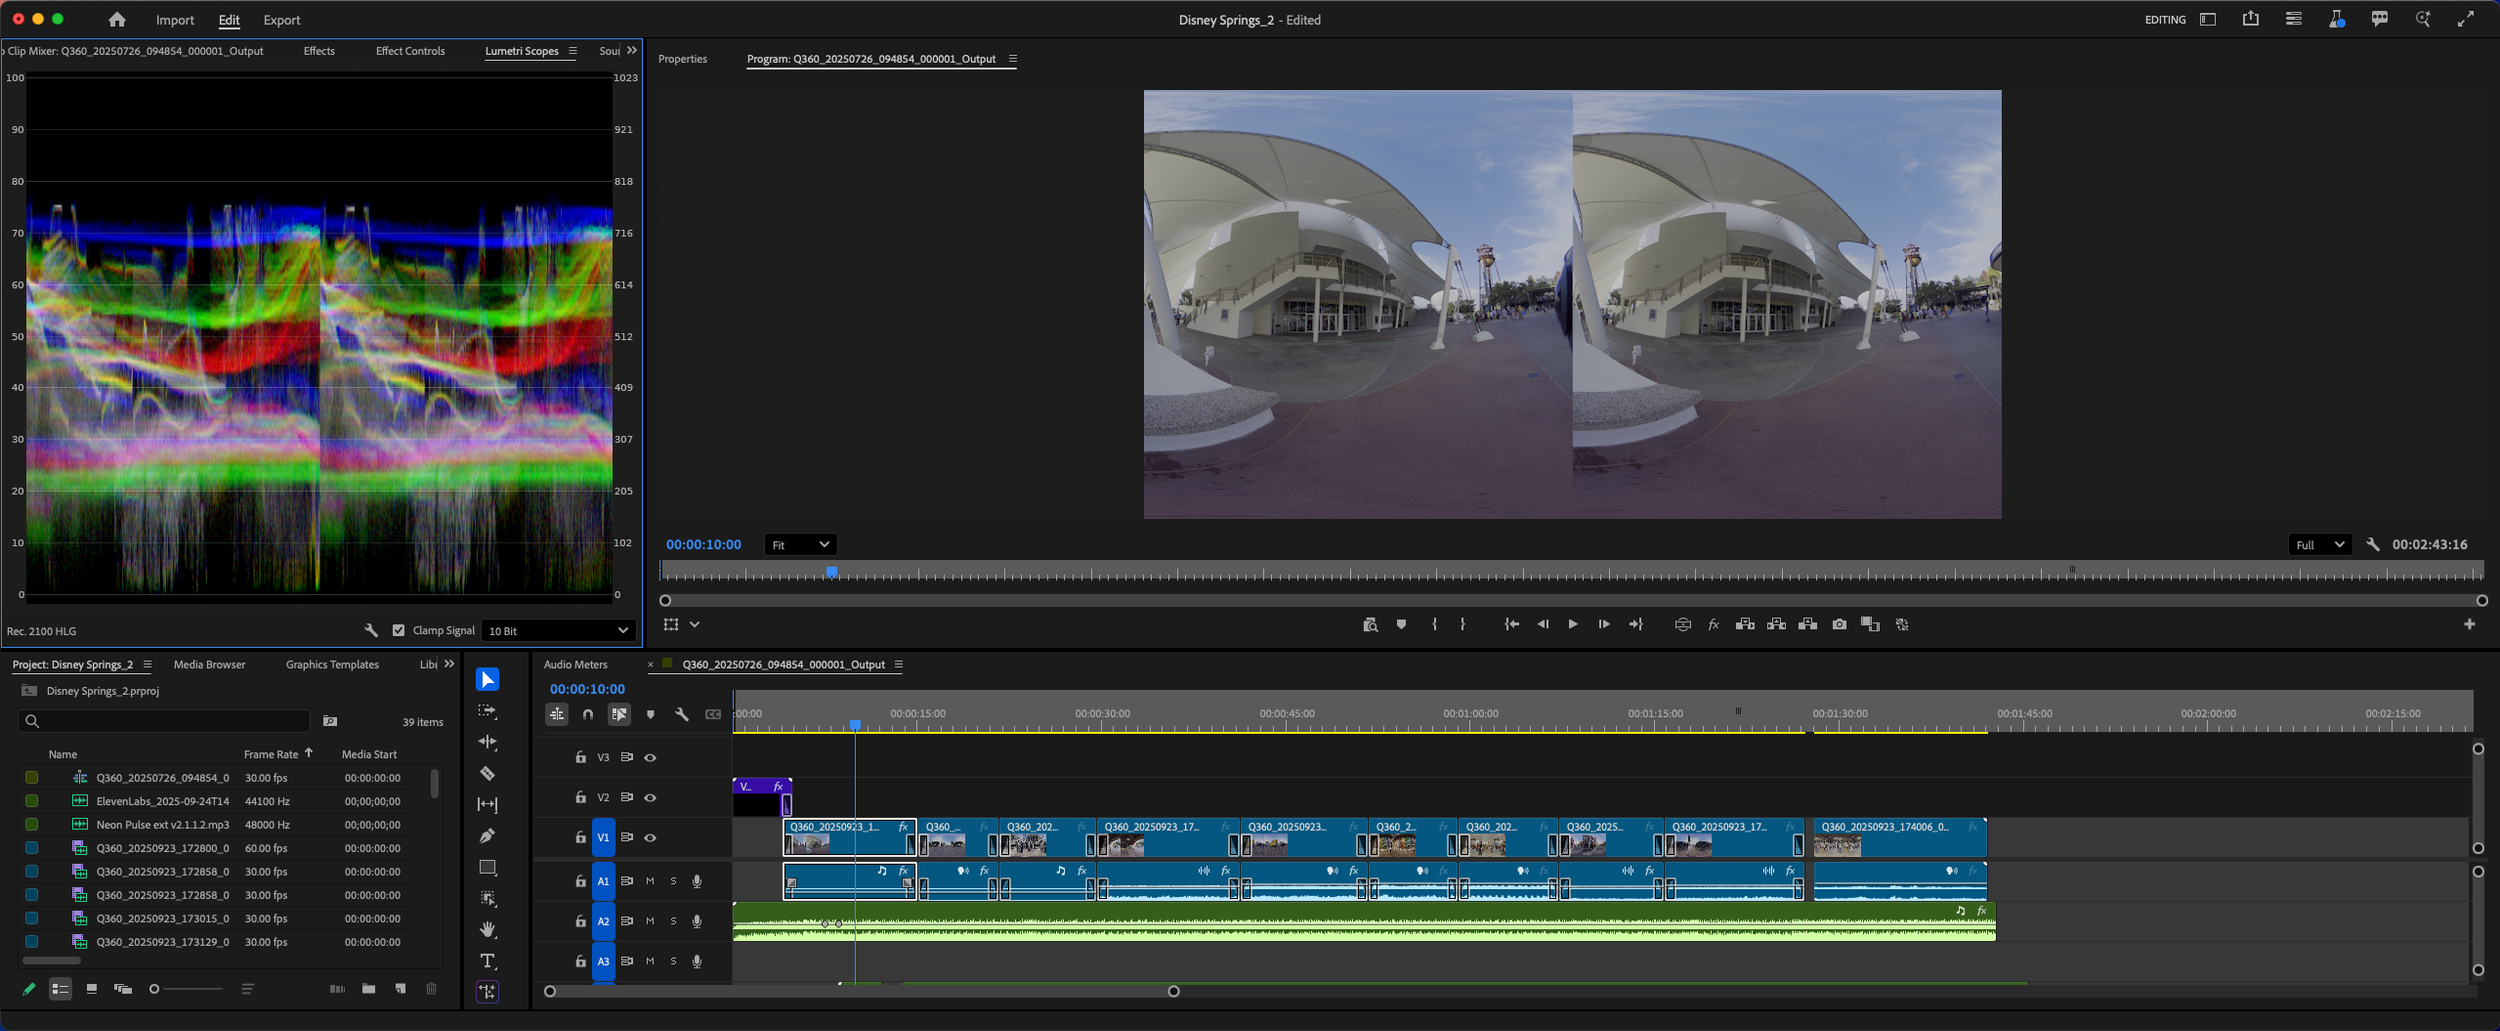Viewport: 2500px width, 1031px height.
Task: Select the Type (T) tool
Action: tap(487, 961)
